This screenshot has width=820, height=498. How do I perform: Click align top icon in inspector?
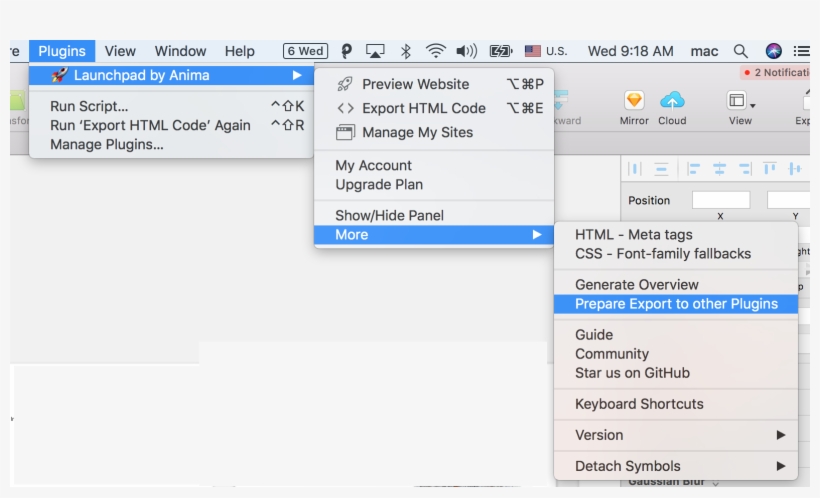[770, 169]
